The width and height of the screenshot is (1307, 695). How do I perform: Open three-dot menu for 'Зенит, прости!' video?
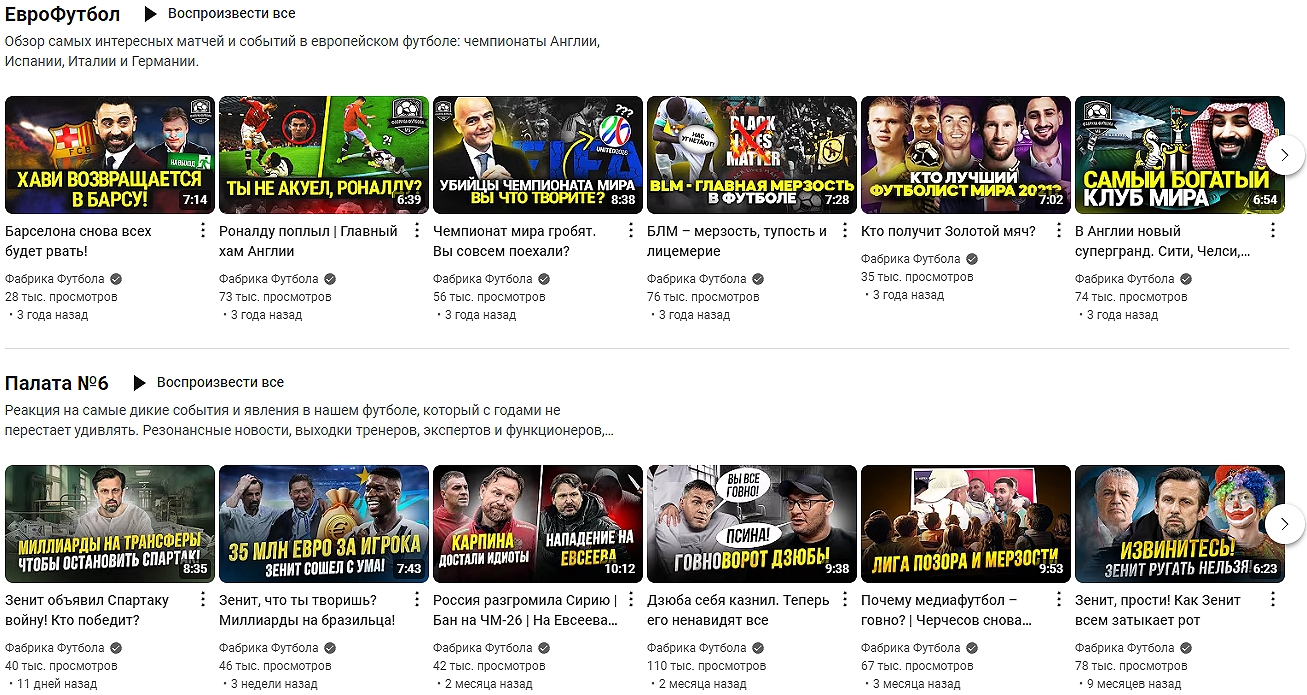click(1273, 600)
